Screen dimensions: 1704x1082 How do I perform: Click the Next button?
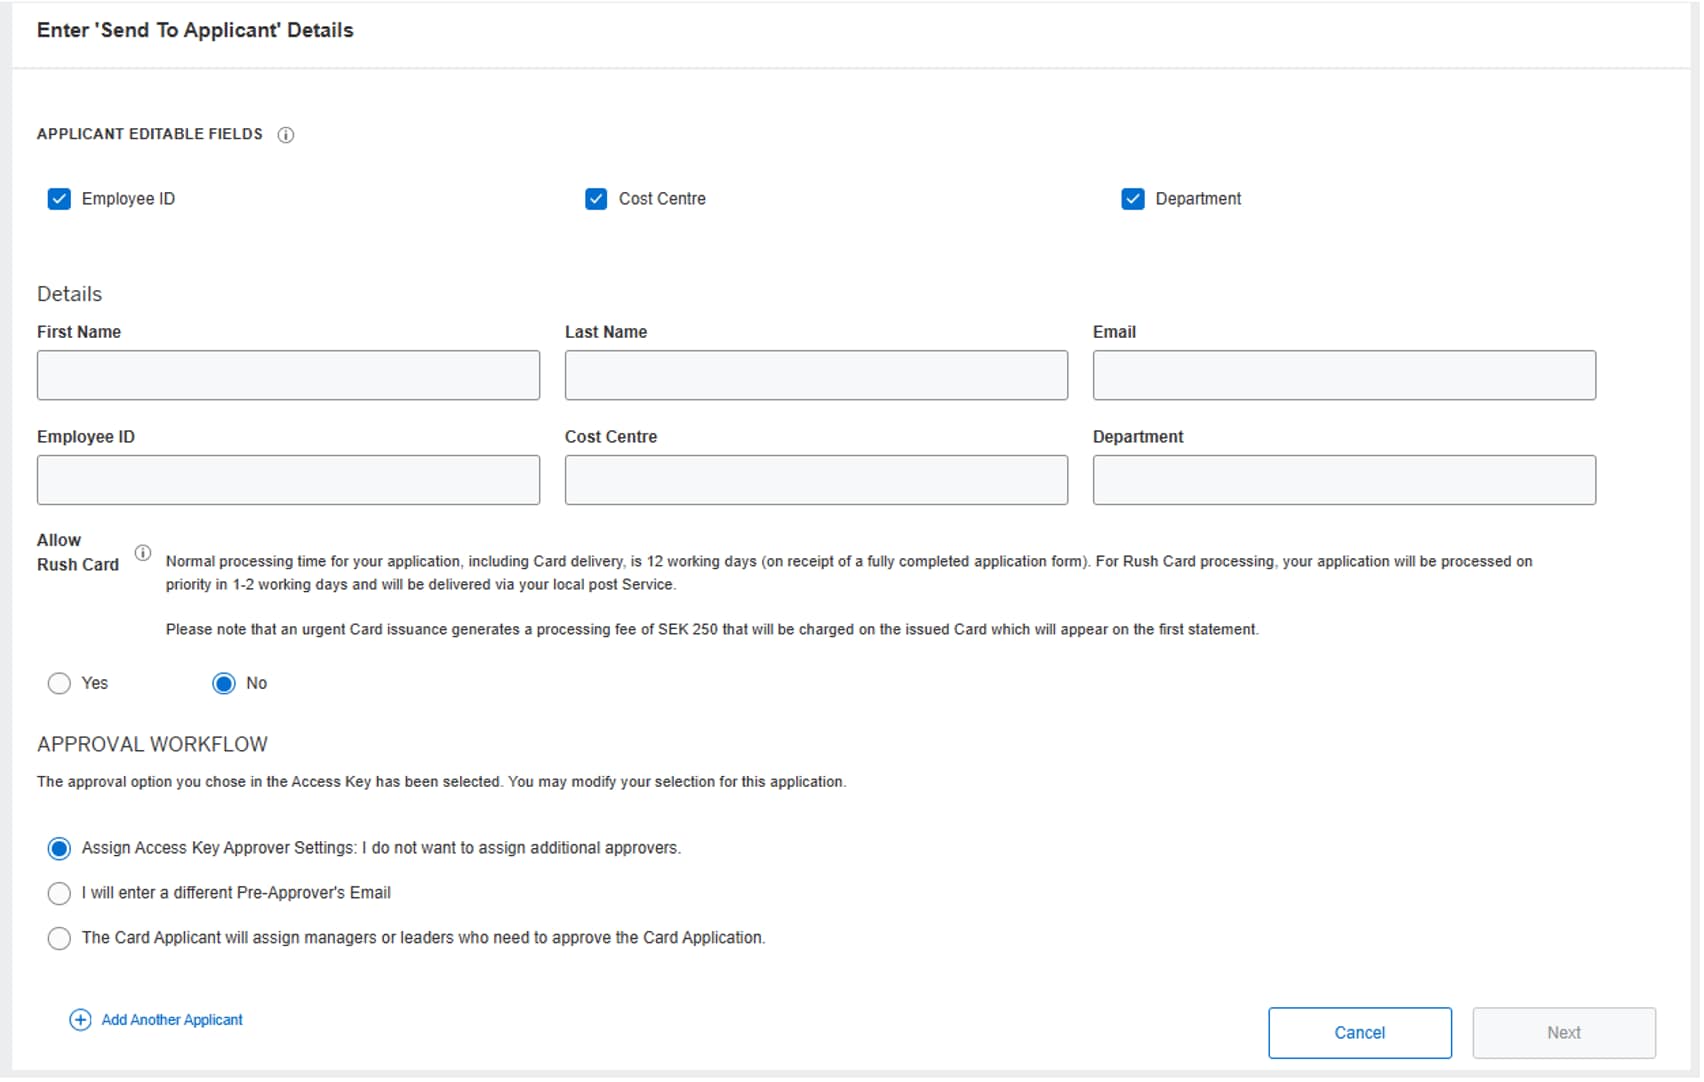point(1563,1033)
